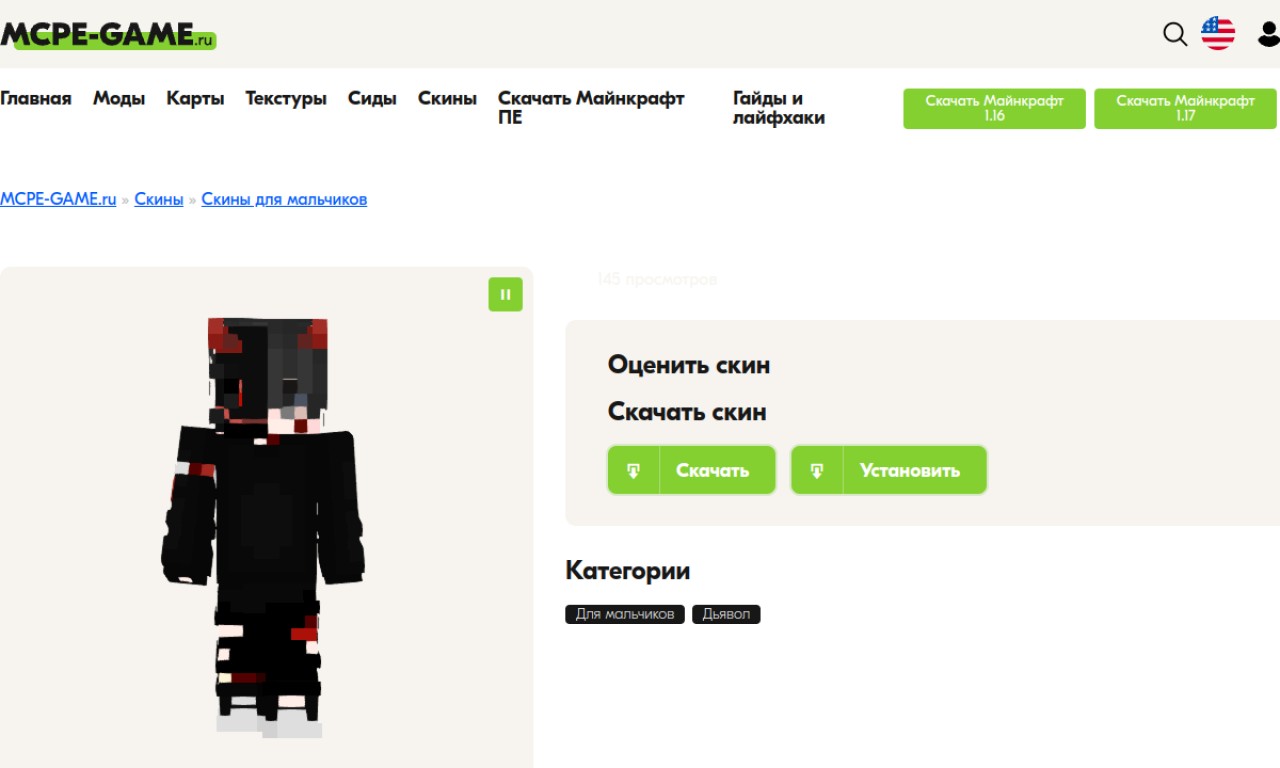This screenshot has height=768, width=1280.
Task: Follow MCPE-GAME.ru breadcrumb link
Action: [58, 199]
